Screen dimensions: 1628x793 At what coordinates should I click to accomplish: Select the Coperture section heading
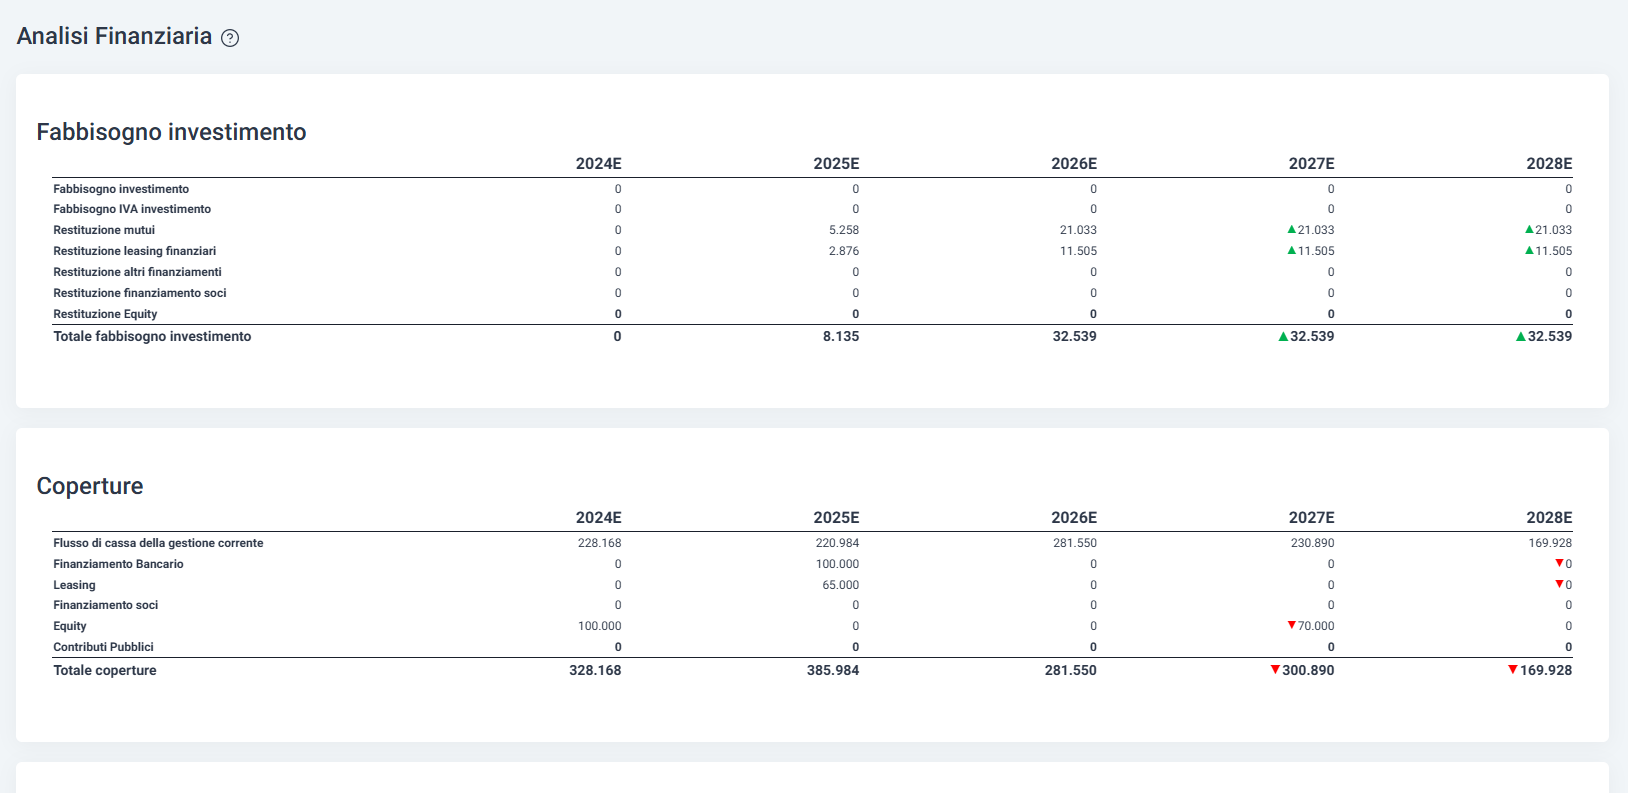90,486
